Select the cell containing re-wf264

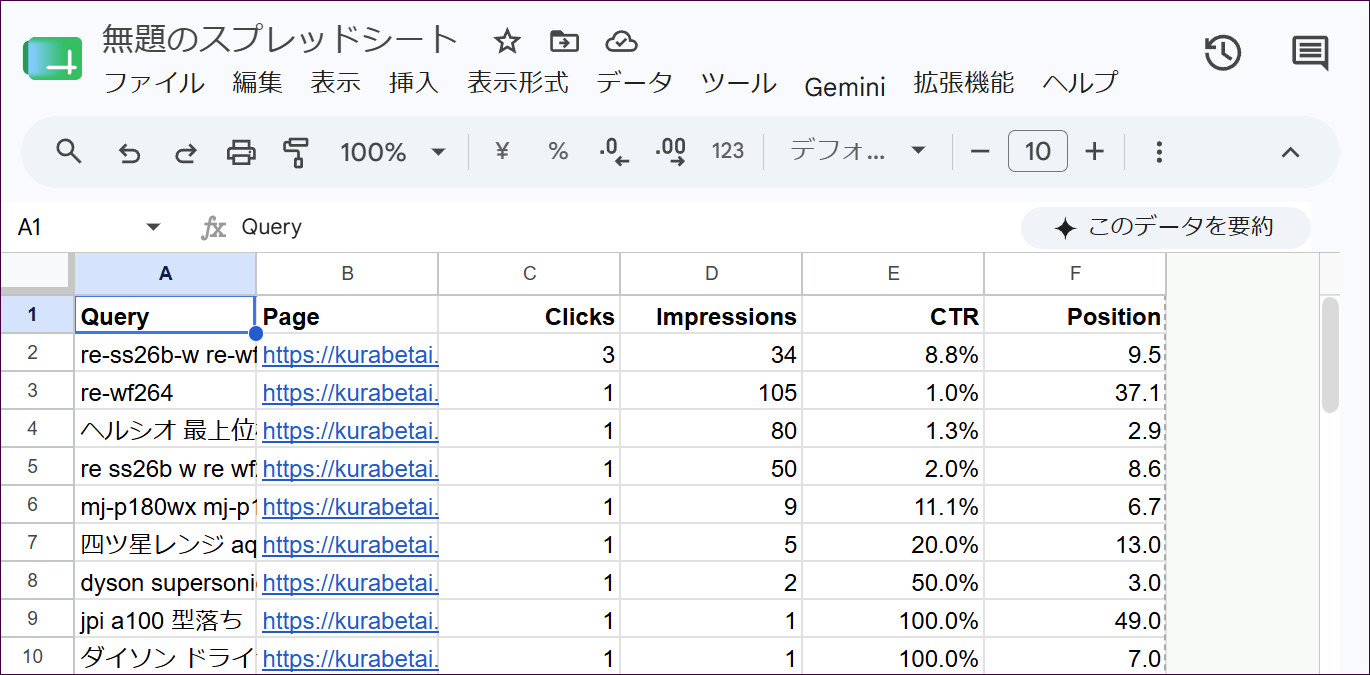coord(165,392)
